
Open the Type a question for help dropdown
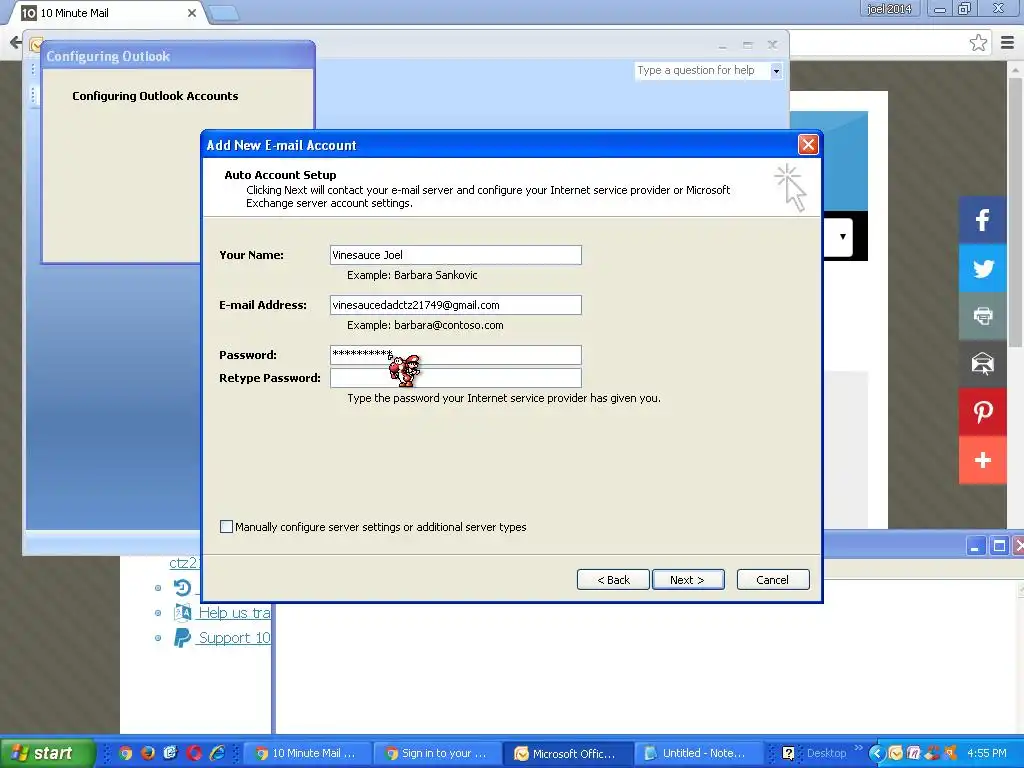click(x=776, y=71)
